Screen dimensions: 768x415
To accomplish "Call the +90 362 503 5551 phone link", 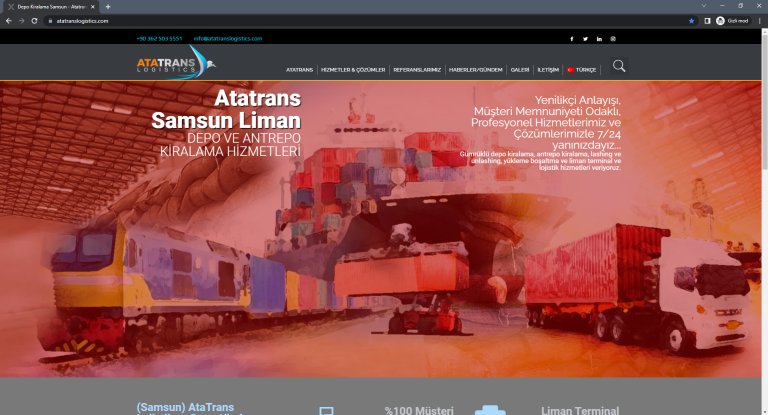I will [159, 39].
